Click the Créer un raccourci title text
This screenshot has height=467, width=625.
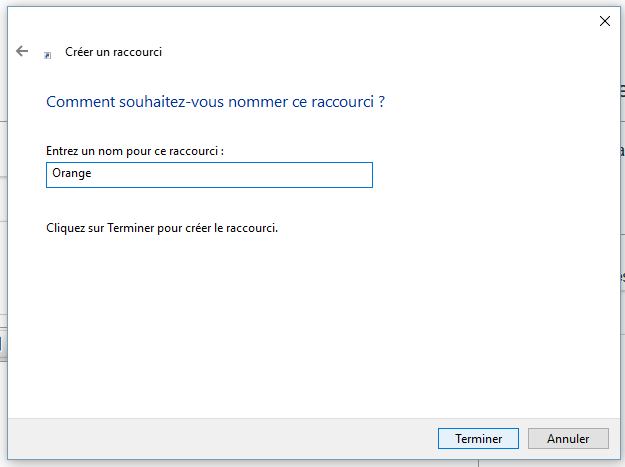click(x=113, y=52)
